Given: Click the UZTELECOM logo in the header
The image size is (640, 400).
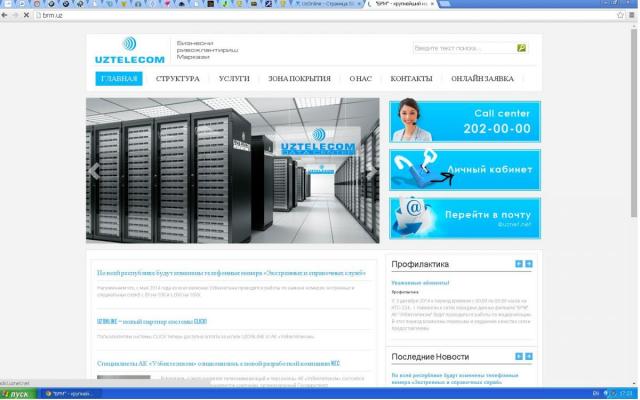Looking at the screenshot, I should tap(129, 51).
